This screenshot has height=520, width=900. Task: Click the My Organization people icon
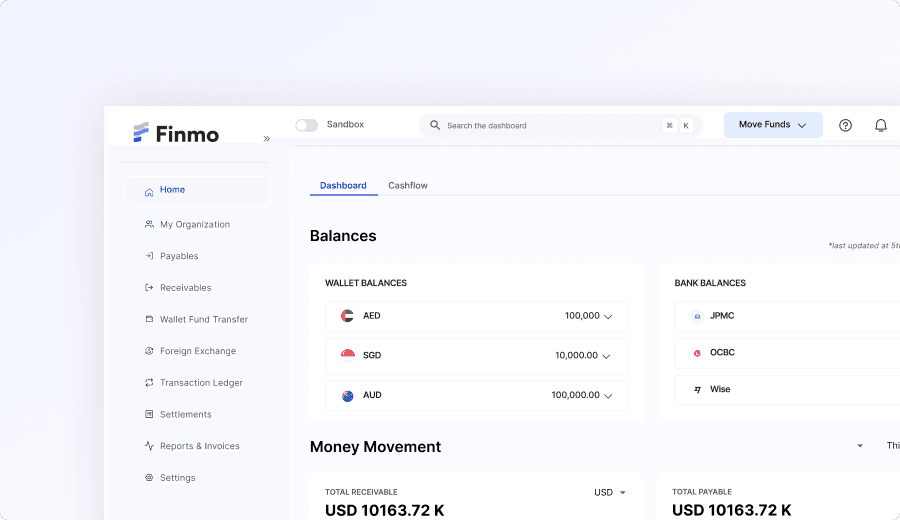149,224
